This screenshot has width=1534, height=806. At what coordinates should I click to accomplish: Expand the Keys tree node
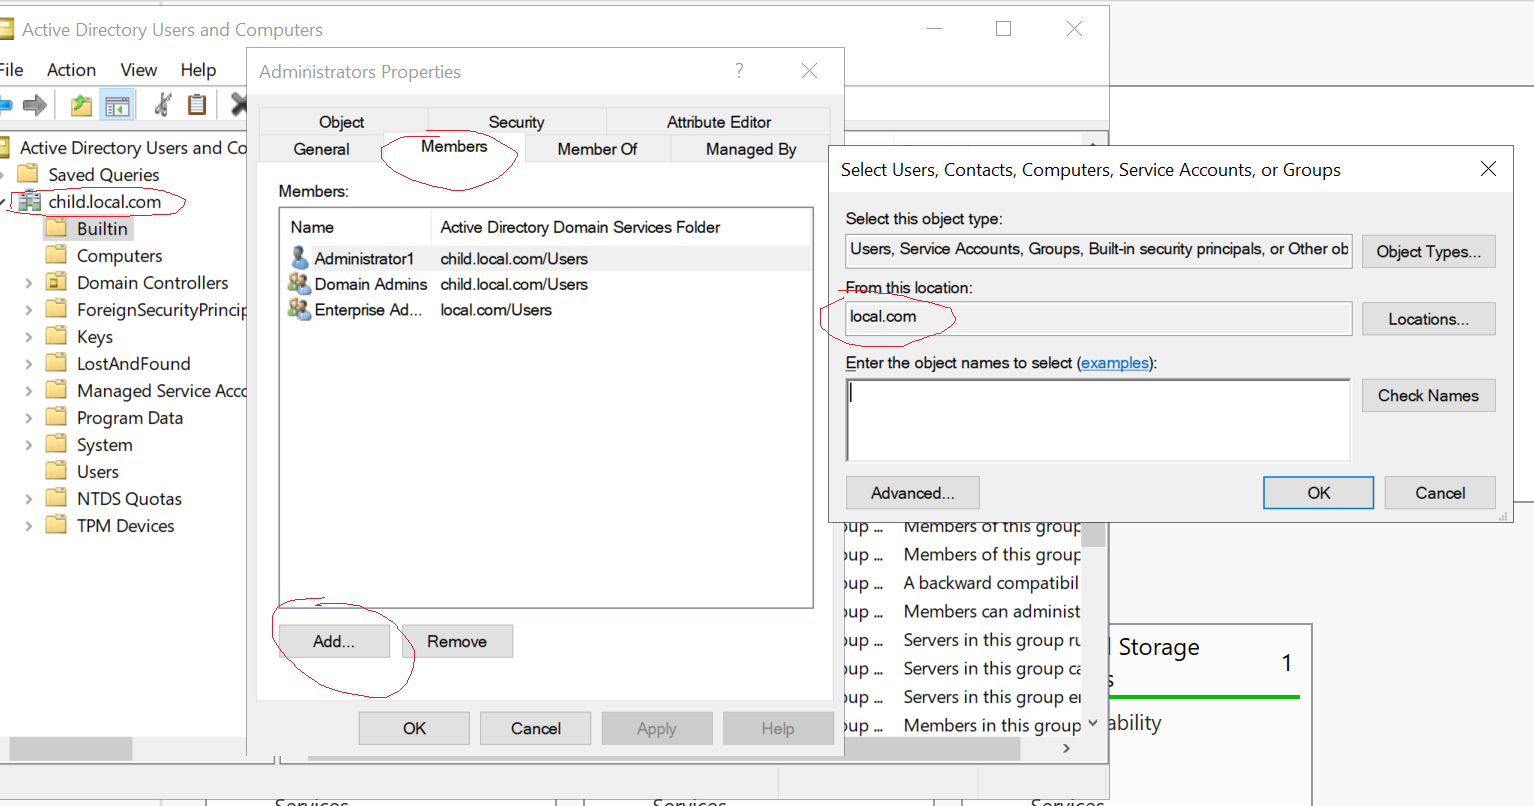pyautogui.click(x=28, y=337)
